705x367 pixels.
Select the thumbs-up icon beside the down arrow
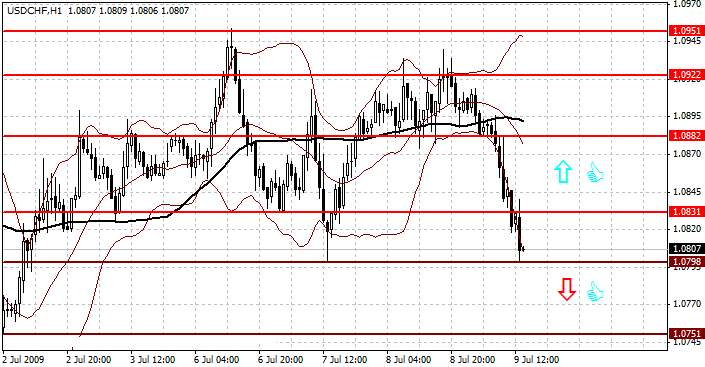tap(595, 291)
